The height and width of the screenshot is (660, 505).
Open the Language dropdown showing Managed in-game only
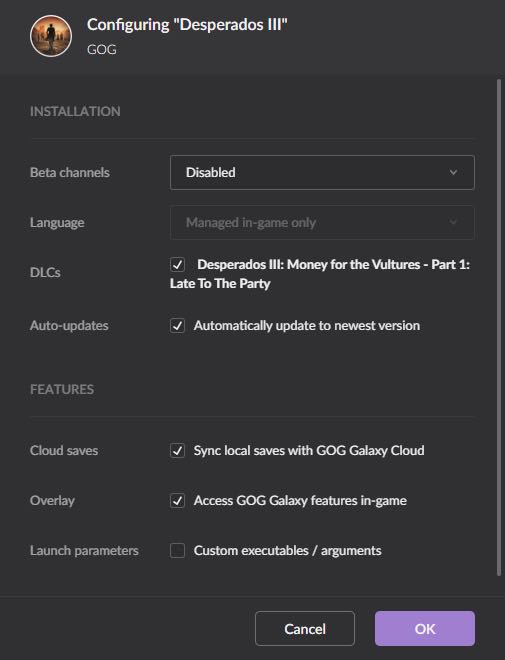(322, 223)
